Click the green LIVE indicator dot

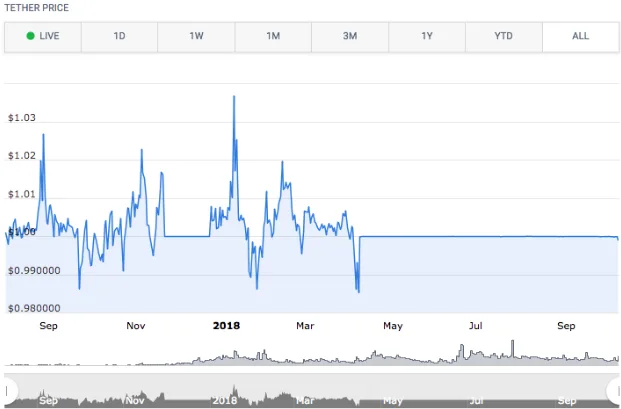tap(31, 36)
